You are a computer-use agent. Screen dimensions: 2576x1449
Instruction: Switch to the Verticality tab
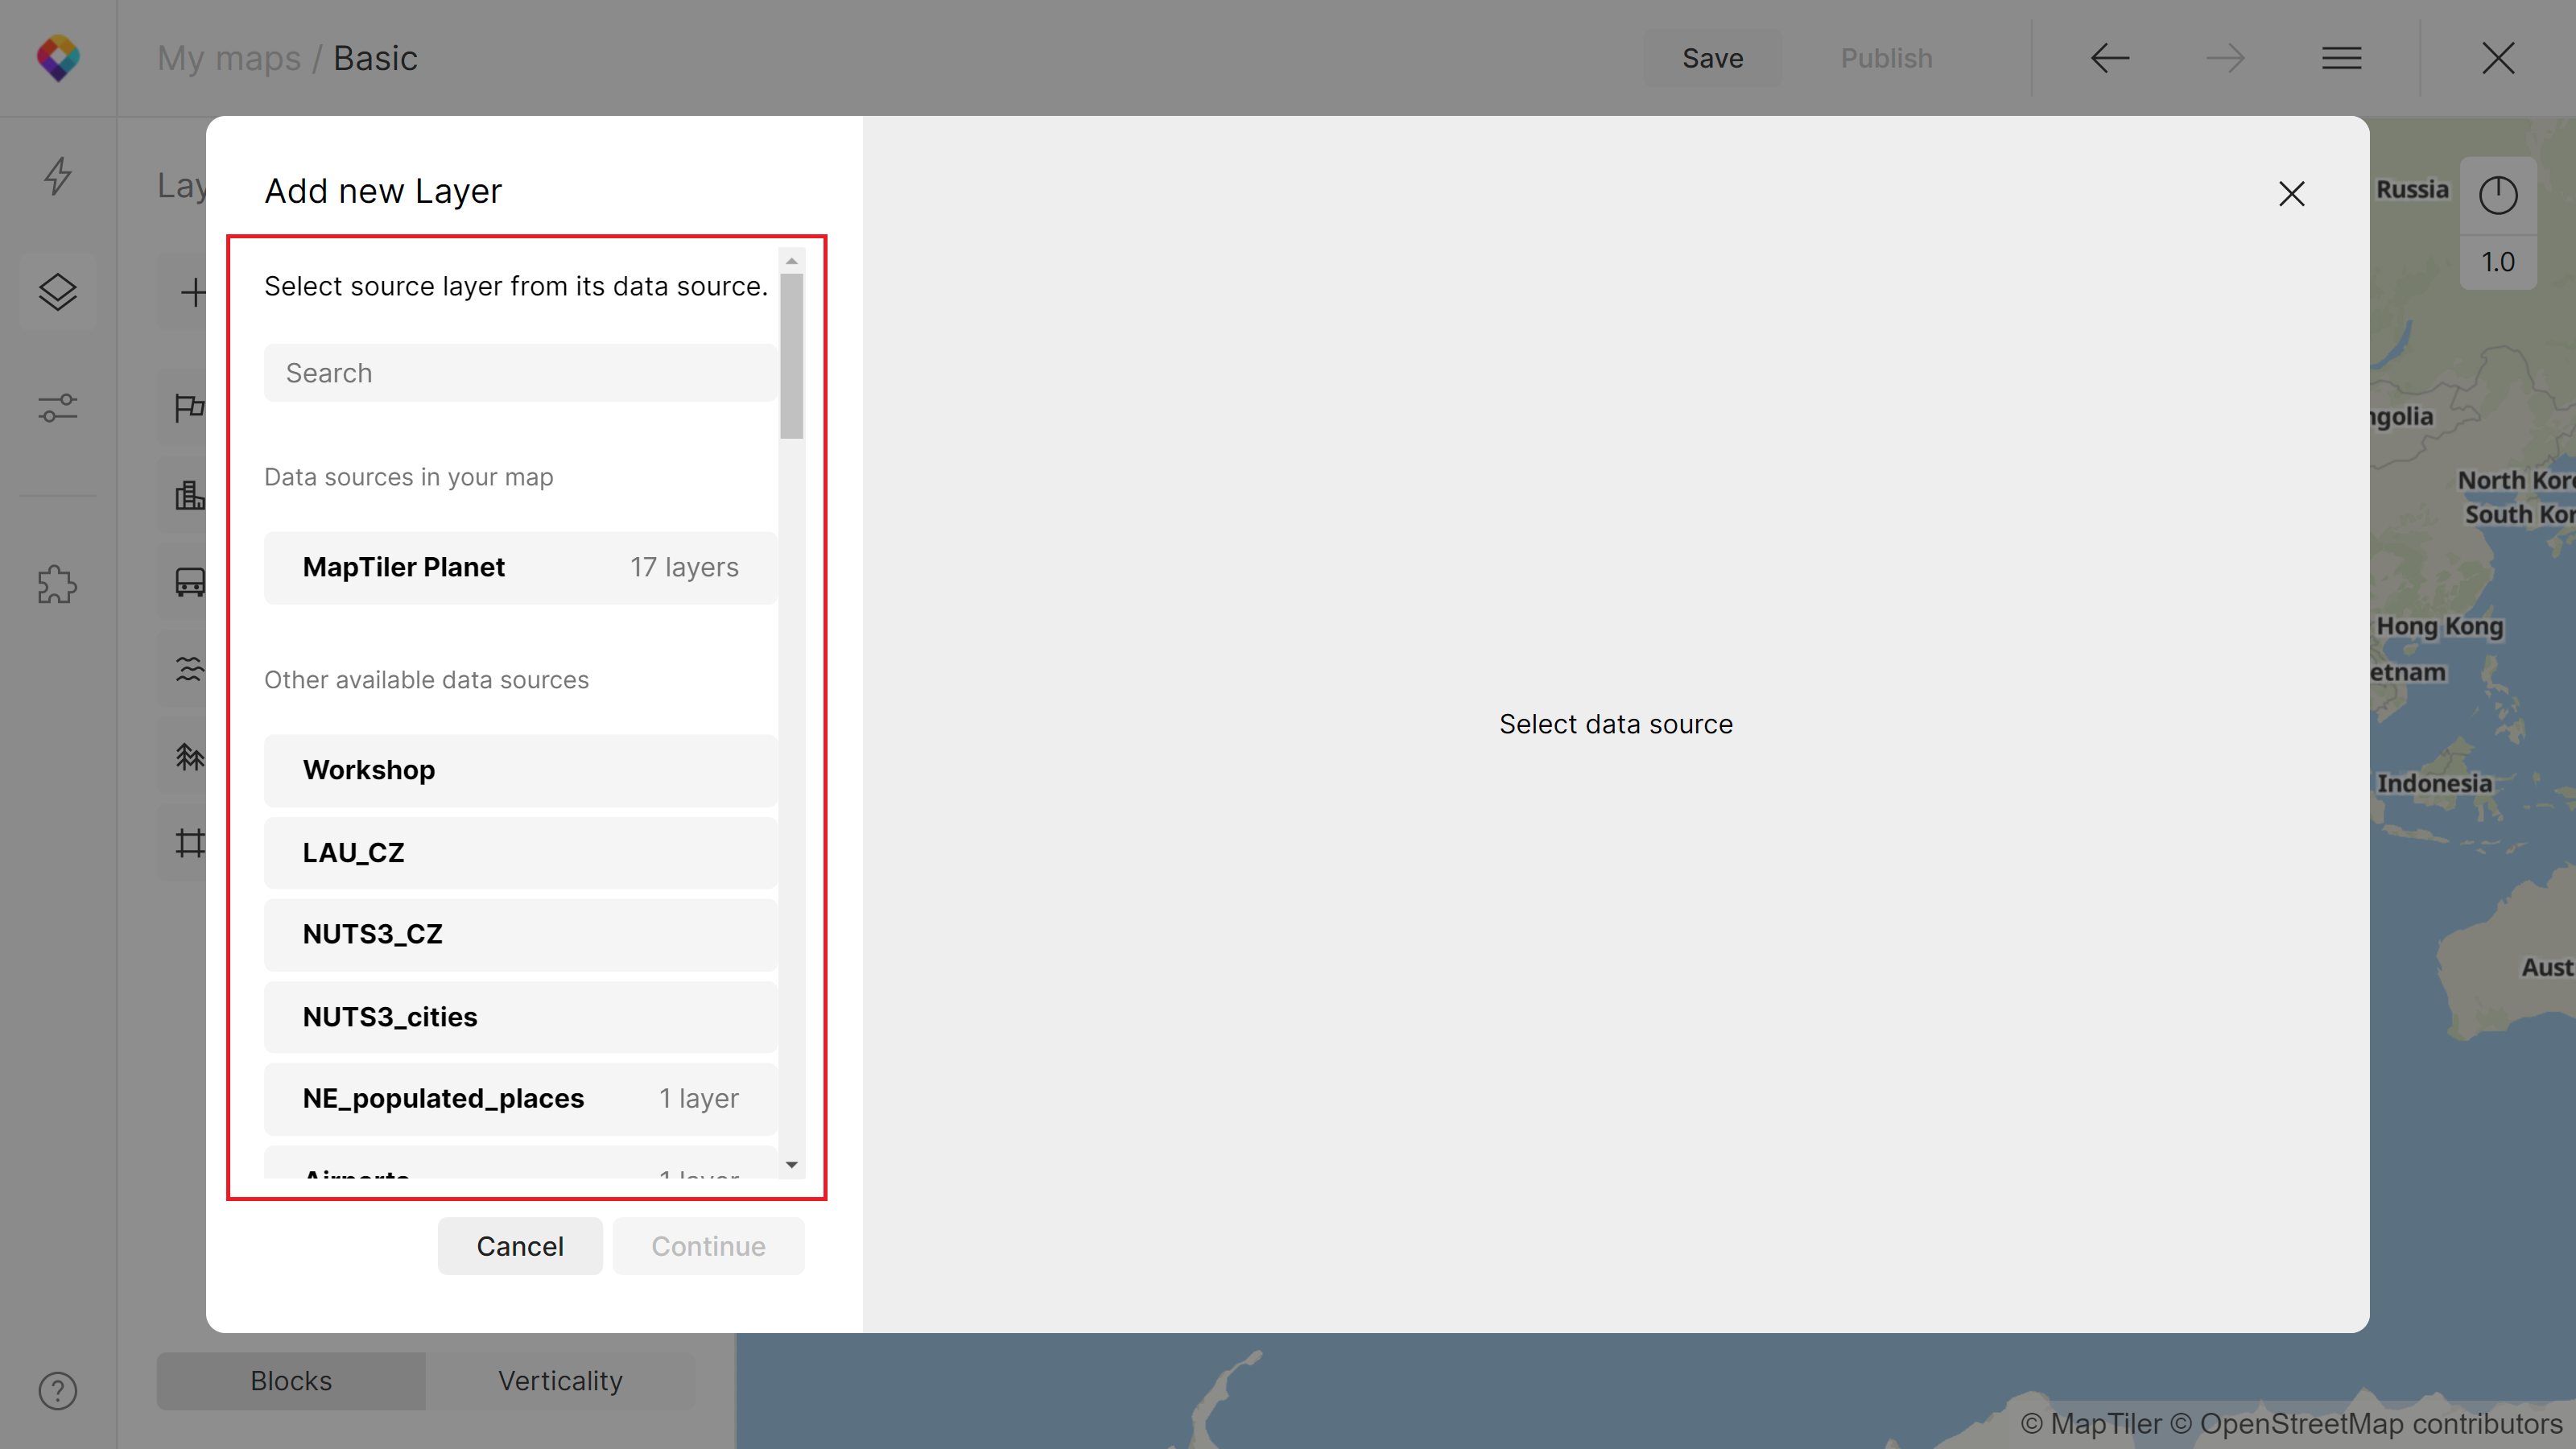click(560, 1380)
